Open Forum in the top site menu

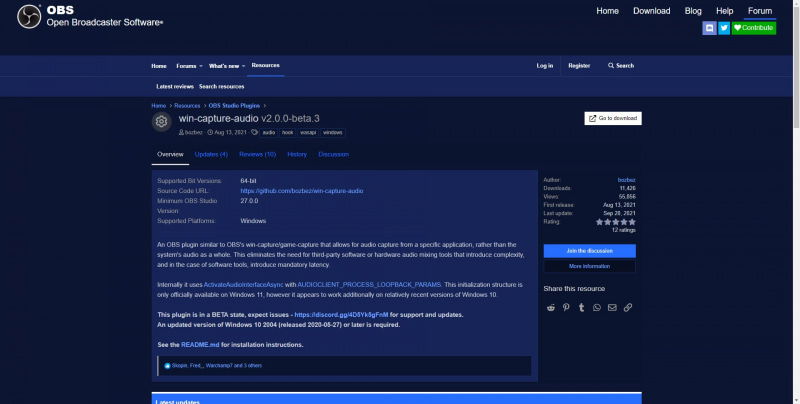(760, 11)
